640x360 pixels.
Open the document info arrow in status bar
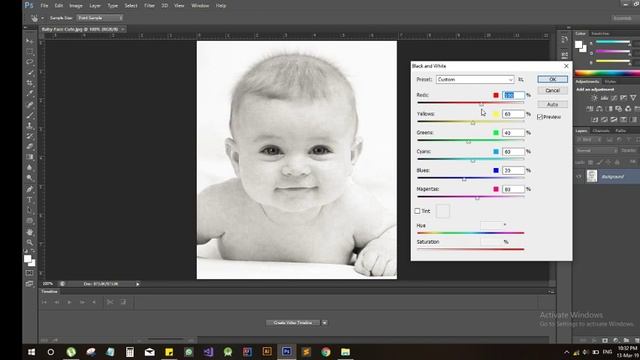(138, 284)
